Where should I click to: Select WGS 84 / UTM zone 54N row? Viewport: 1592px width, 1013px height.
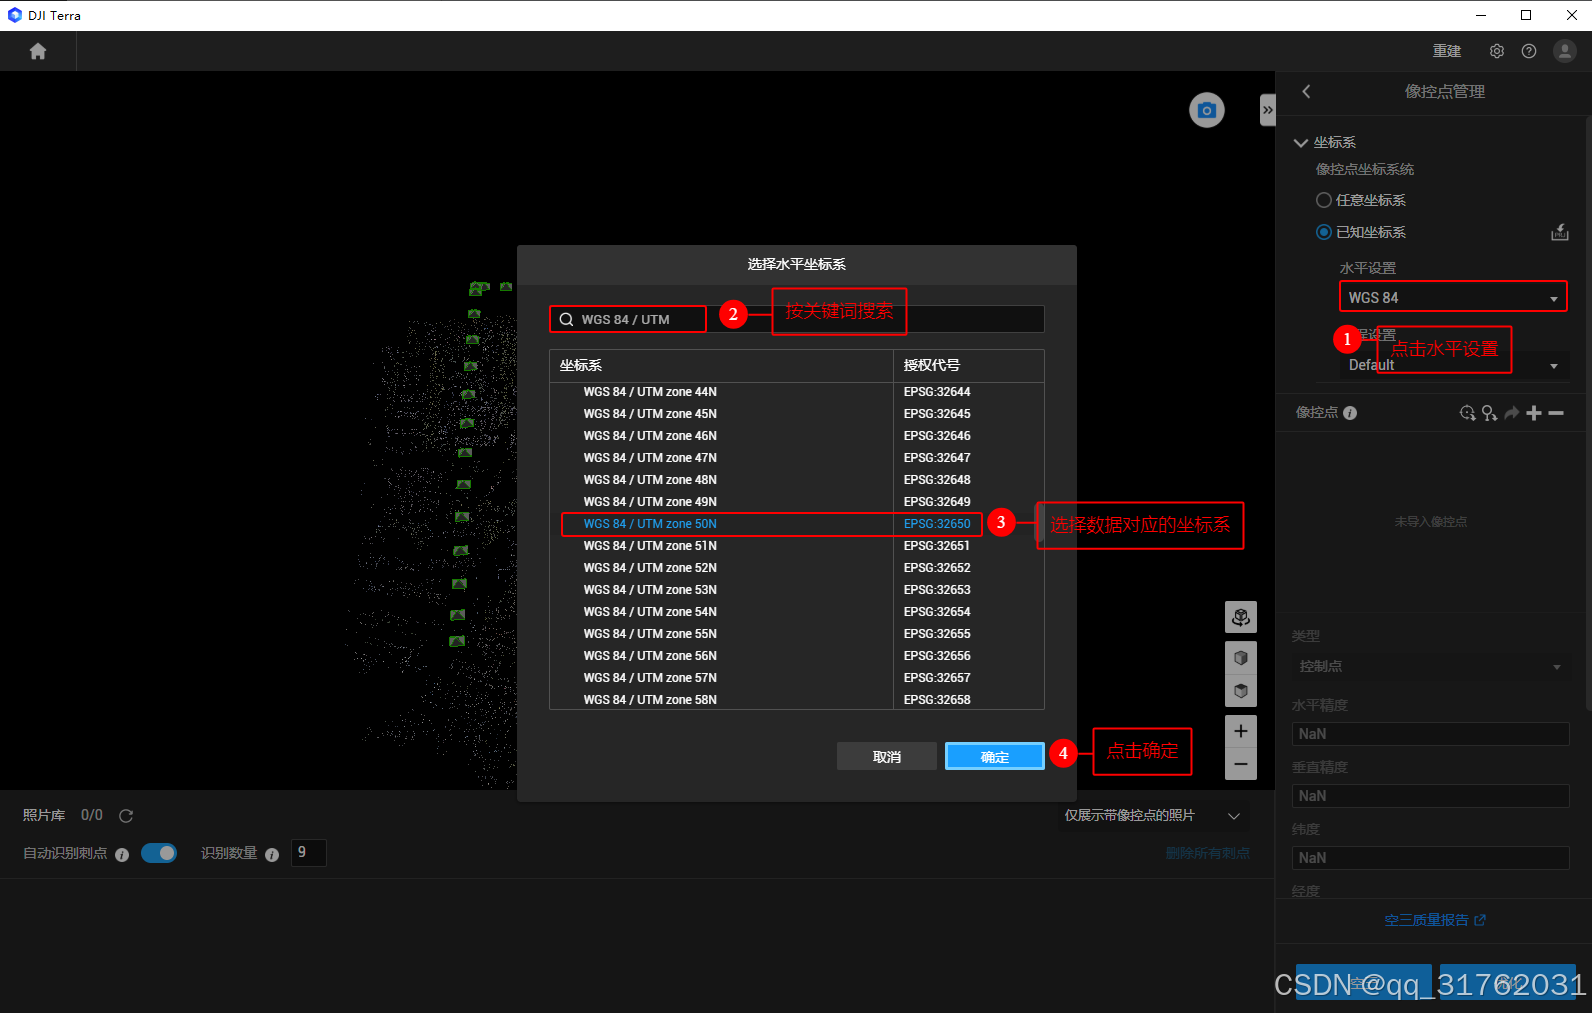tap(797, 612)
